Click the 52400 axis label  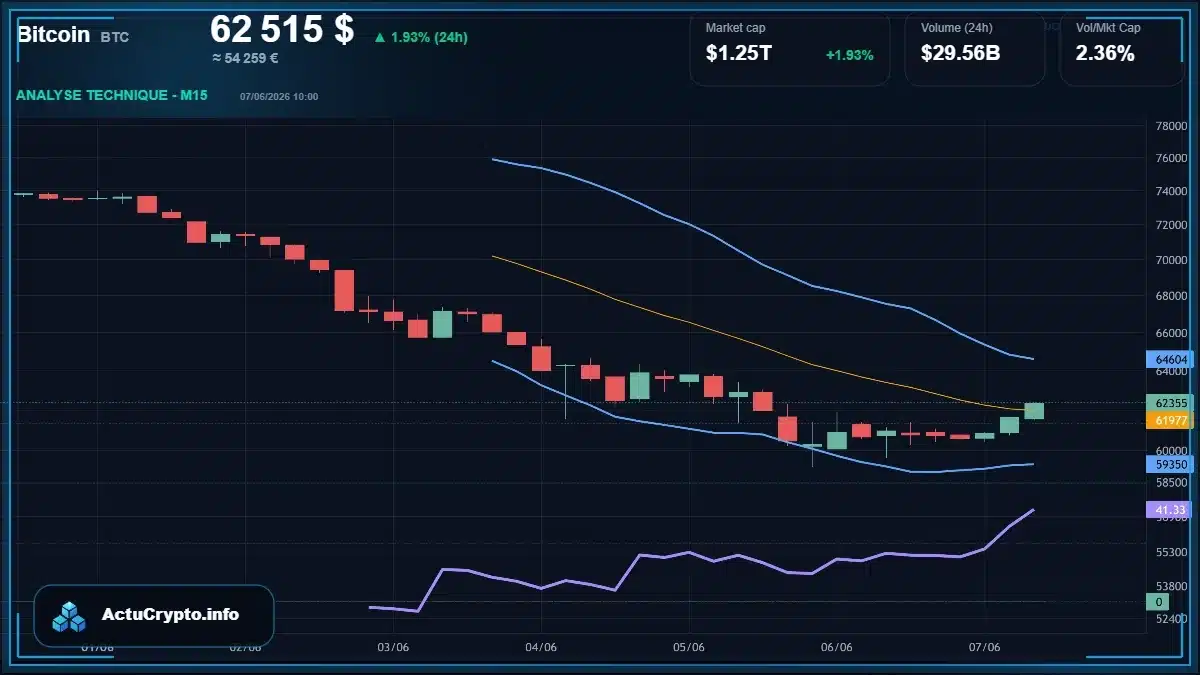pyautogui.click(x=1171, y=619)
